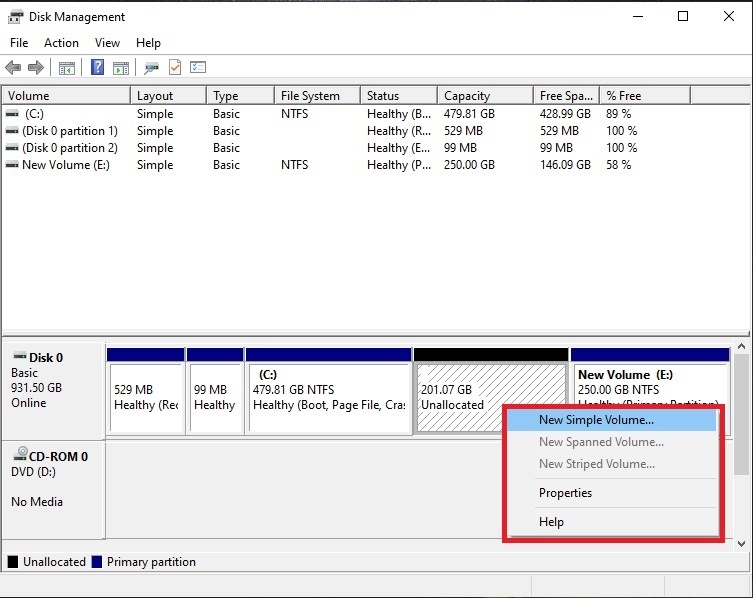Sort the list by the File System column header
The width and height of the screenshot is (753, 598).
(310, 96)
